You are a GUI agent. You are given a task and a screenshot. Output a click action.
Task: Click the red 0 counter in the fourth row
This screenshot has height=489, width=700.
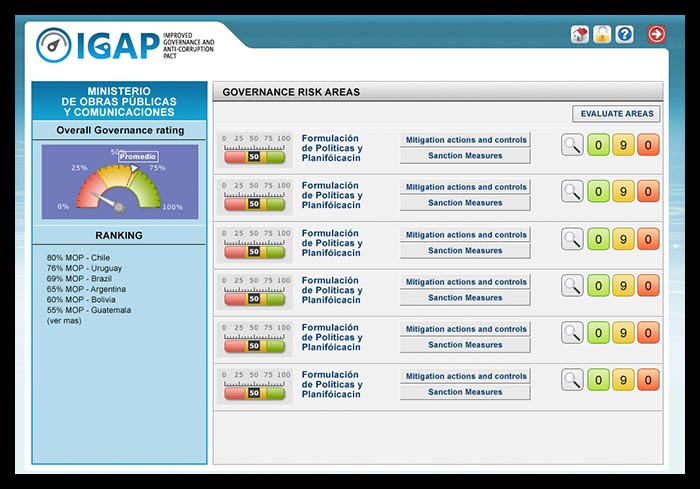(x=648, y=286)
